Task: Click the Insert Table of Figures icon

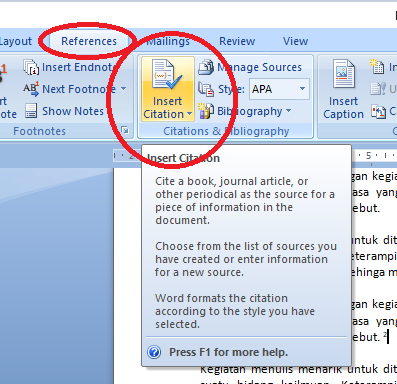Action: click(378, 67)
